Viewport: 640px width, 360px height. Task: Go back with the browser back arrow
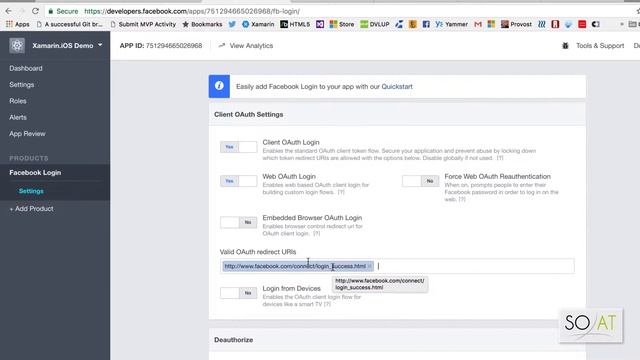point(8,11)
